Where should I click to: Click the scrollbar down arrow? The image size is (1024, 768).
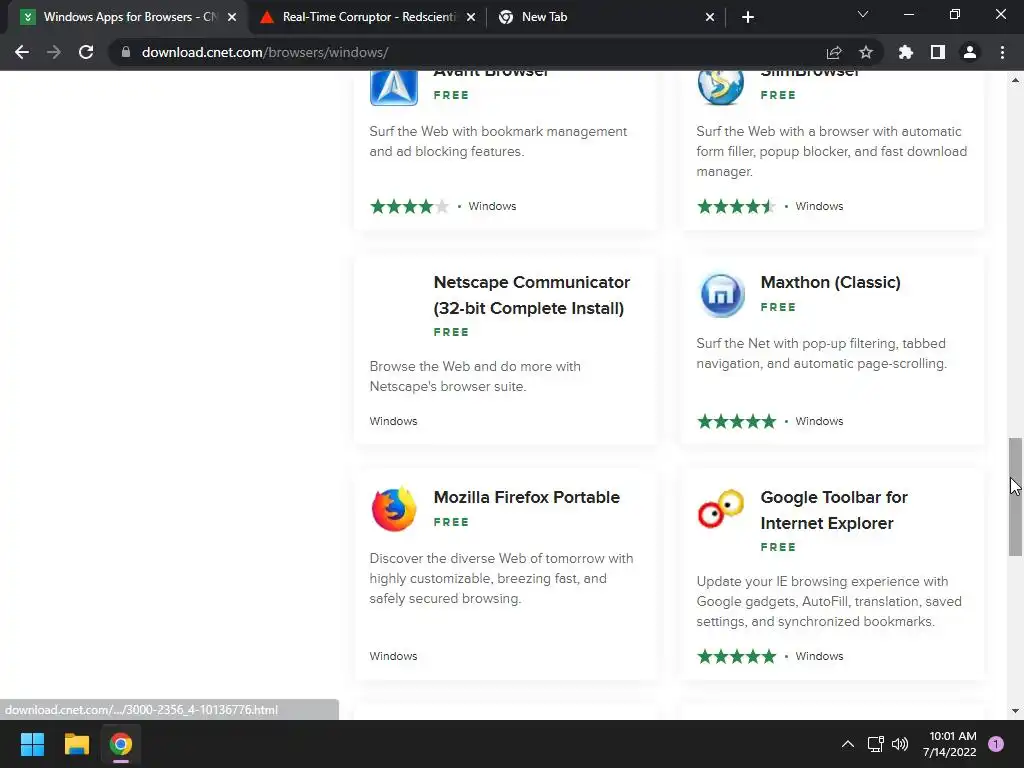[1015, 711]
